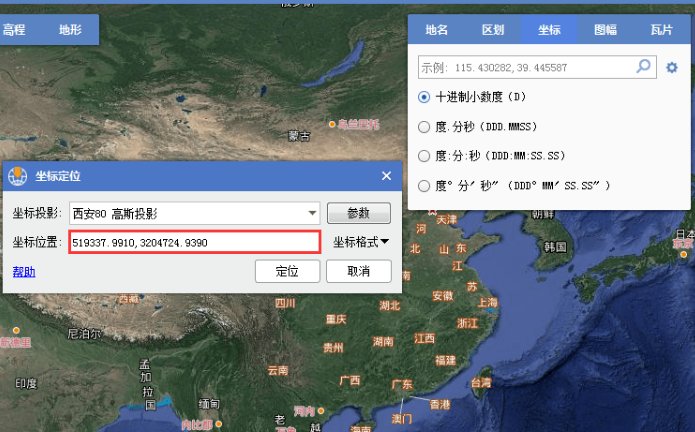This screenshot has height=432, width=695.
Task: Click the 上海 label on the map
Action: pyautogui.click(x=488, y=303)
